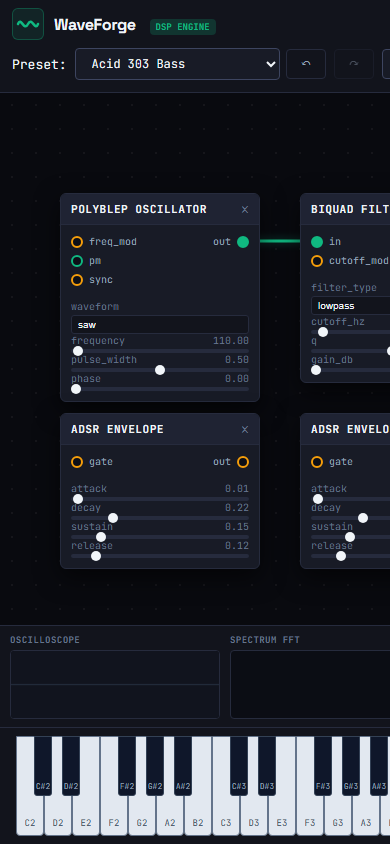Click the frequency value 110.00
390x844 pixels.
click(231, 341)
